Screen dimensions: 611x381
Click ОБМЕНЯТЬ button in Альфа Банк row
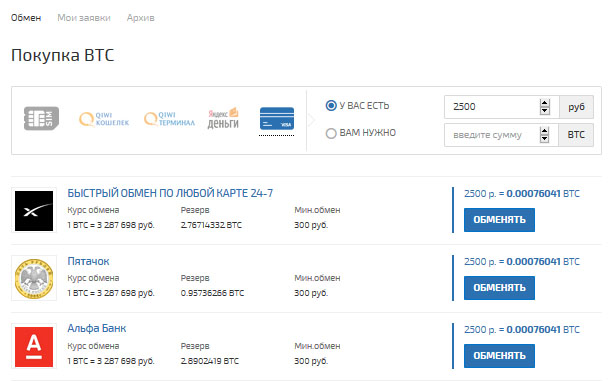[x=499, y=356]
